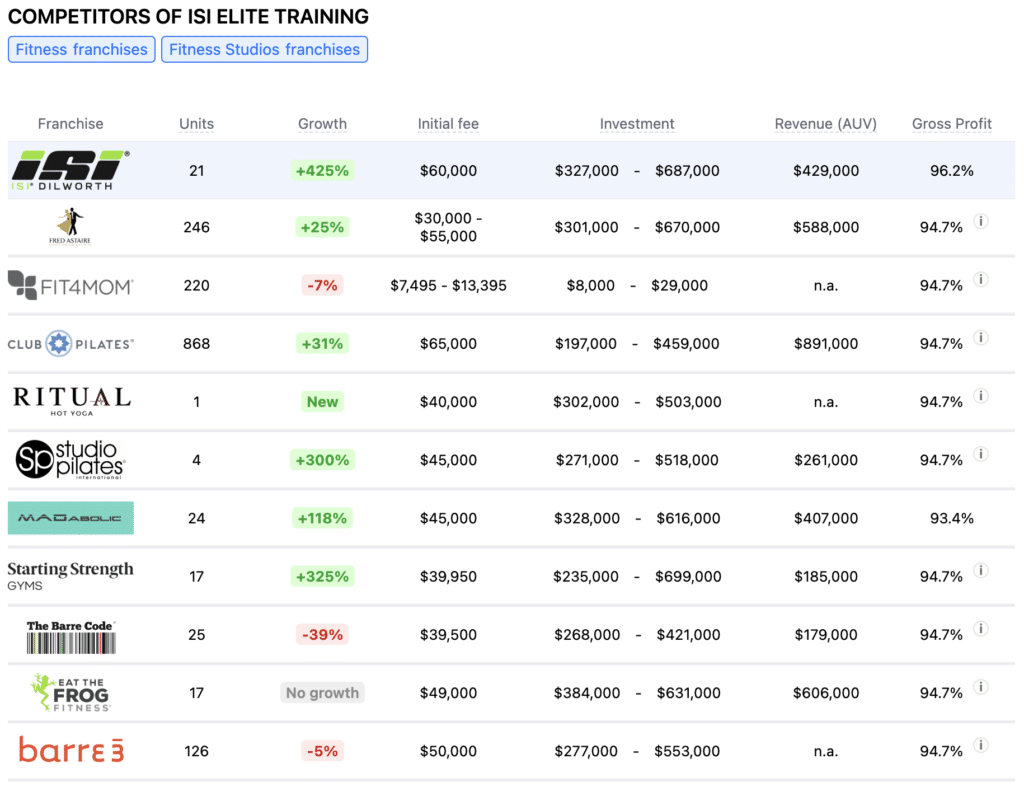Click the 126 units value
Screen dimensions: 1024x796
[x=197, y=751]
